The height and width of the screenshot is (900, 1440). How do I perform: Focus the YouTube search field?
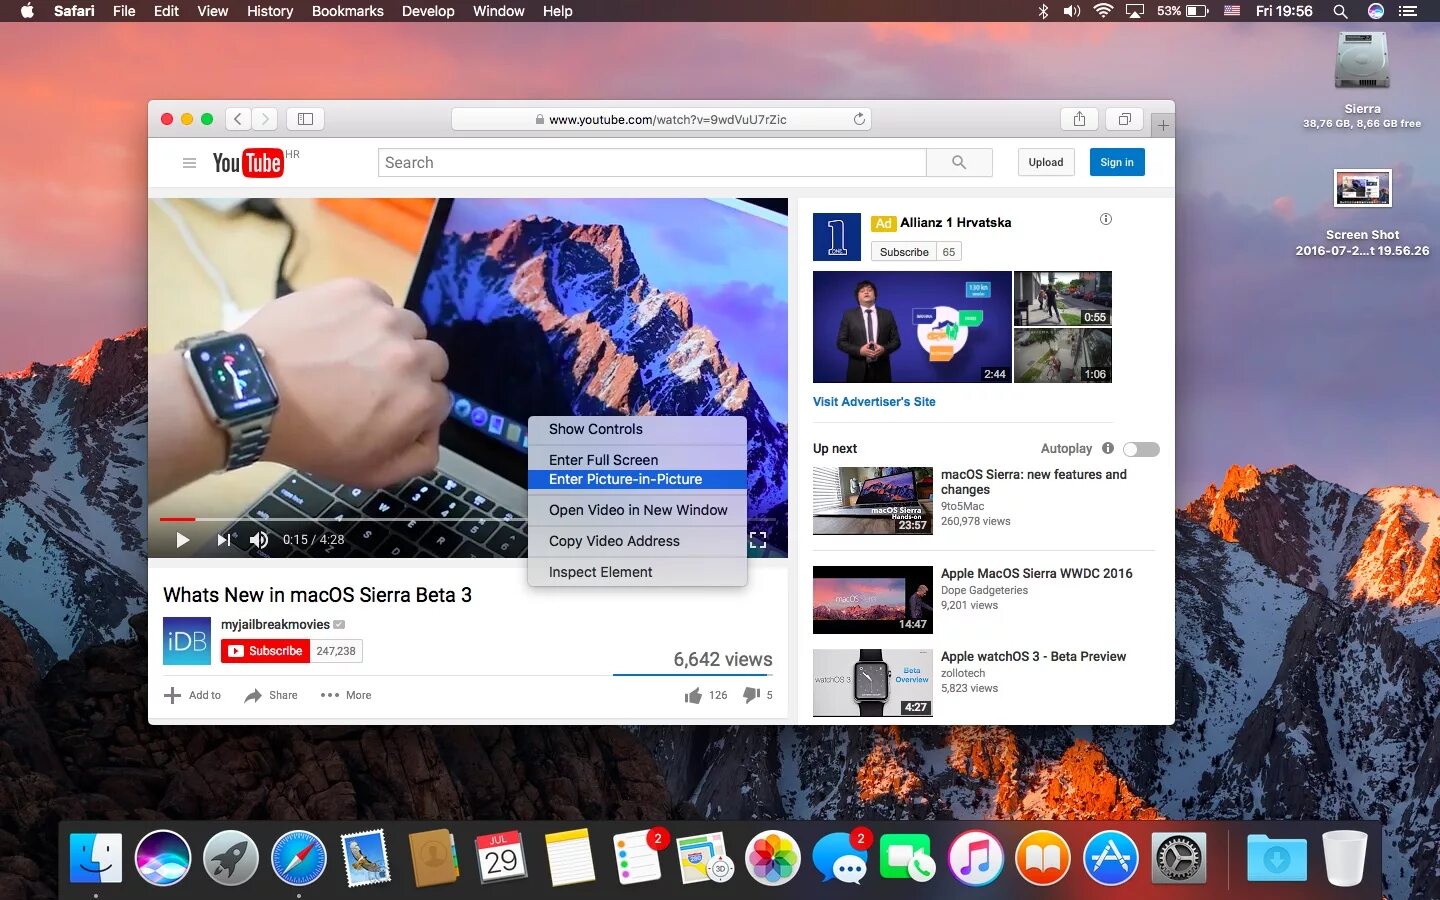click(x=652, y=163)
